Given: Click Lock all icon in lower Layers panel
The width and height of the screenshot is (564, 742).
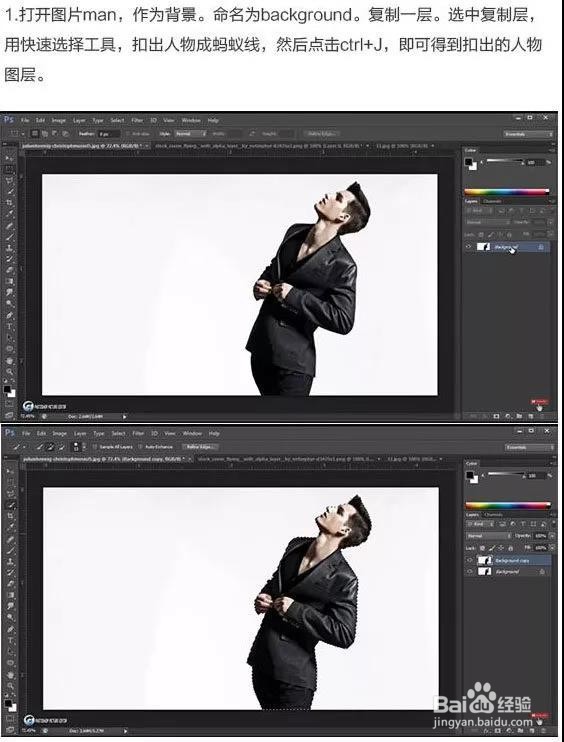Looking at the screenshot, I should coord(511,548).
